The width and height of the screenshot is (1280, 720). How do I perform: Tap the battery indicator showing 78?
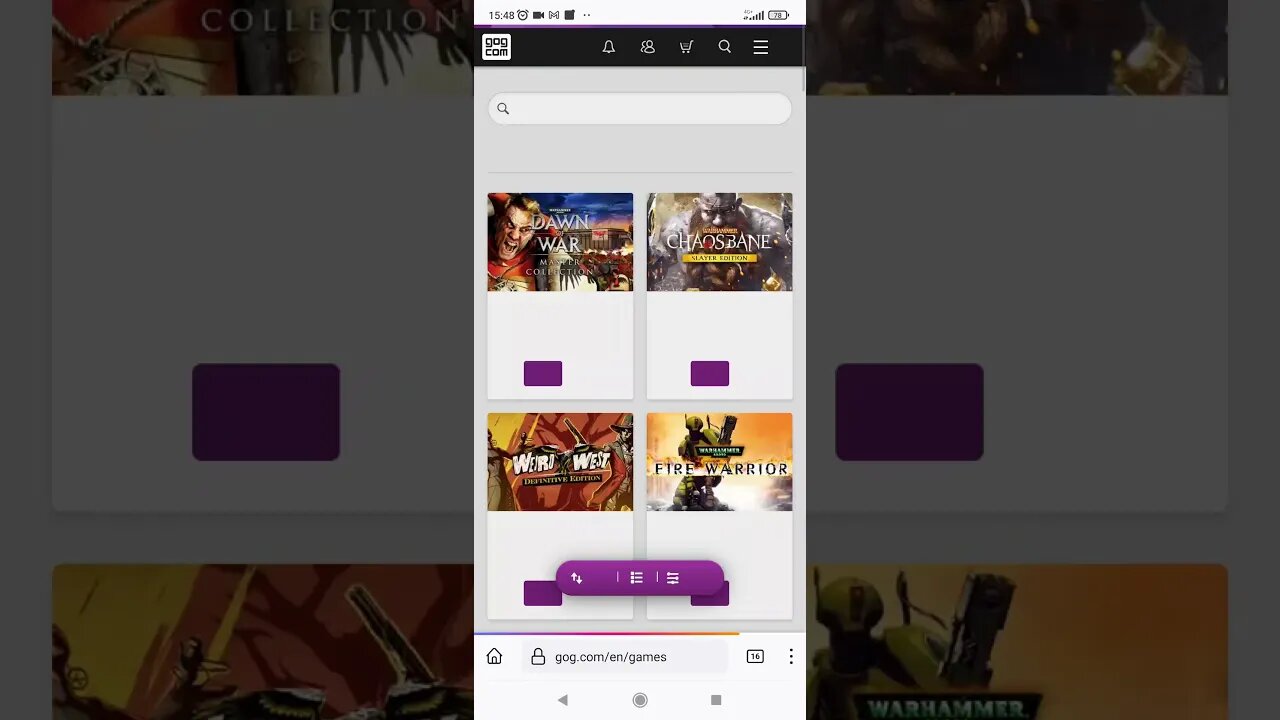779,15
